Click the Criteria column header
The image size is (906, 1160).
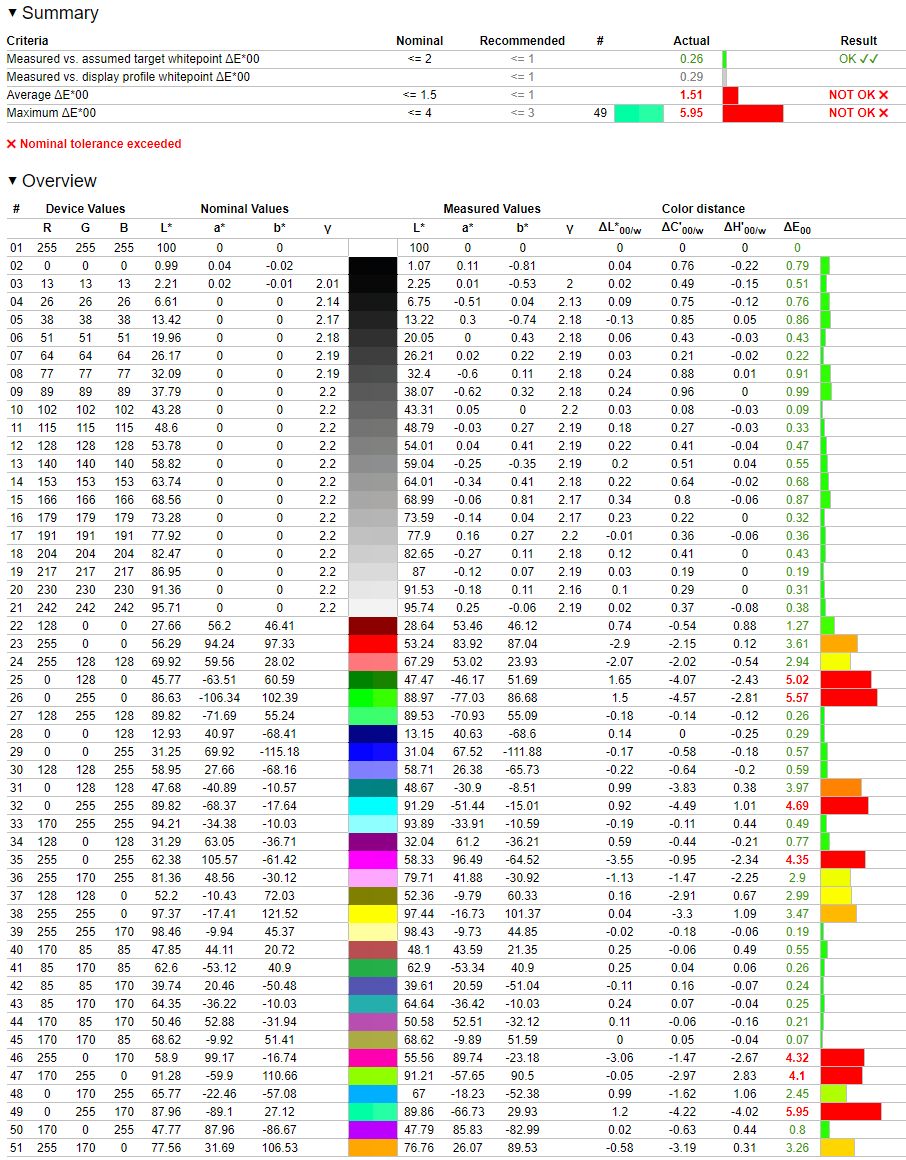point(27,41)
